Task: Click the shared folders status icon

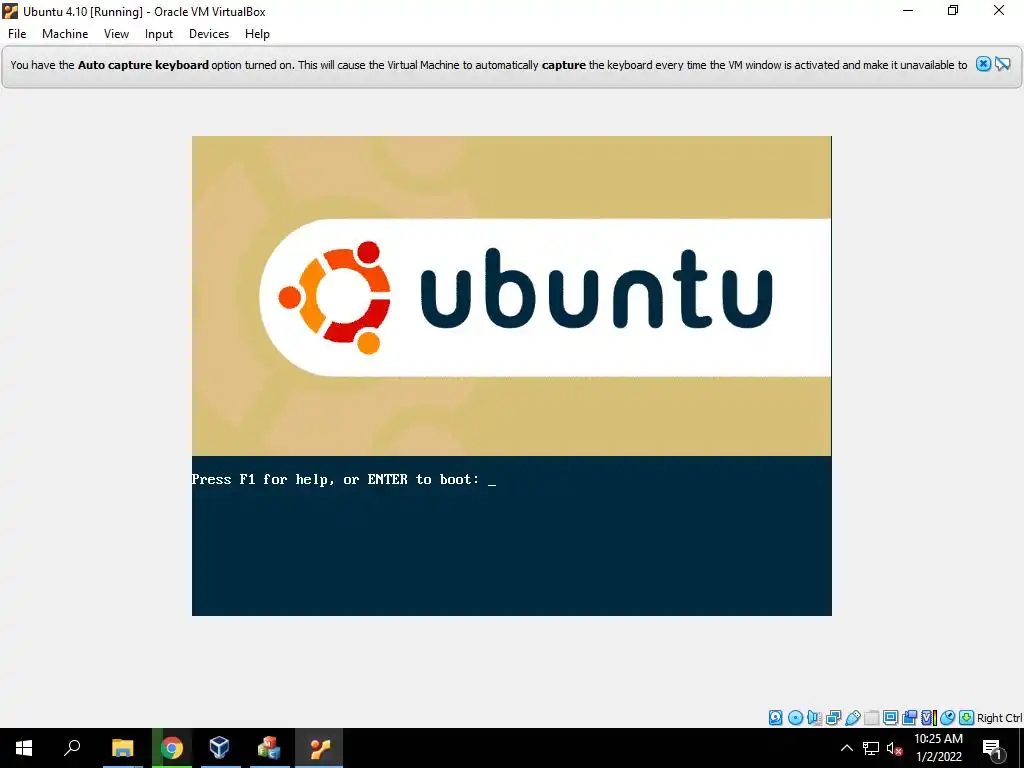Action: 872,718
